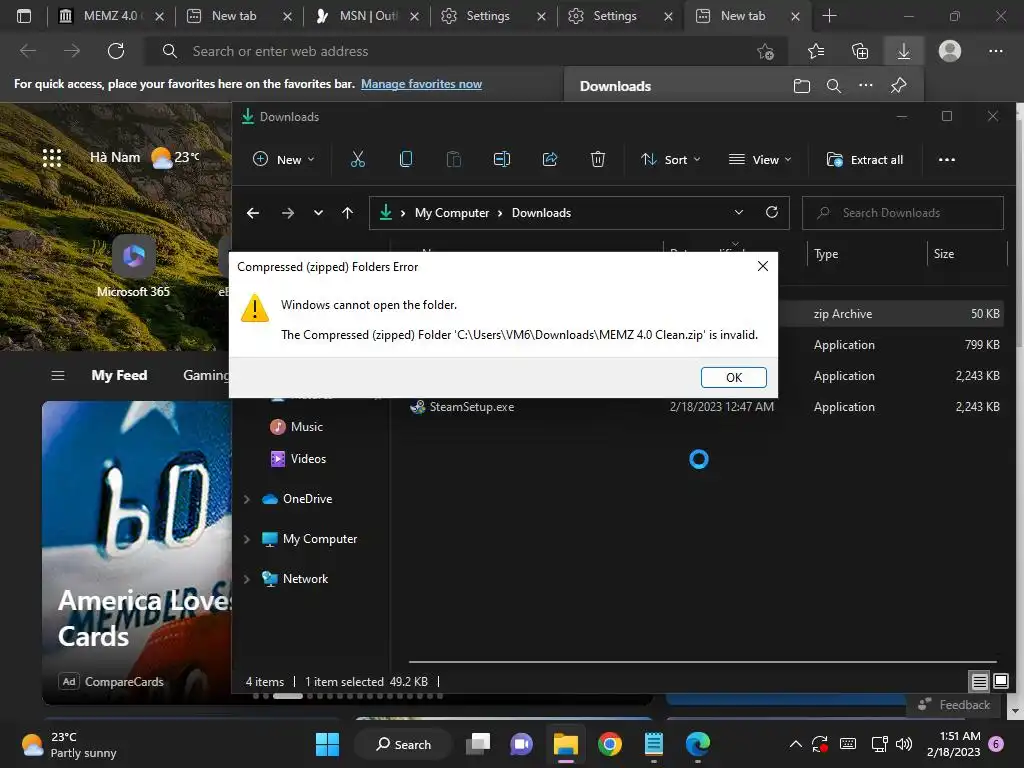Switch to large icons view layout
1024x768 pixels.
coord(1000,682)
